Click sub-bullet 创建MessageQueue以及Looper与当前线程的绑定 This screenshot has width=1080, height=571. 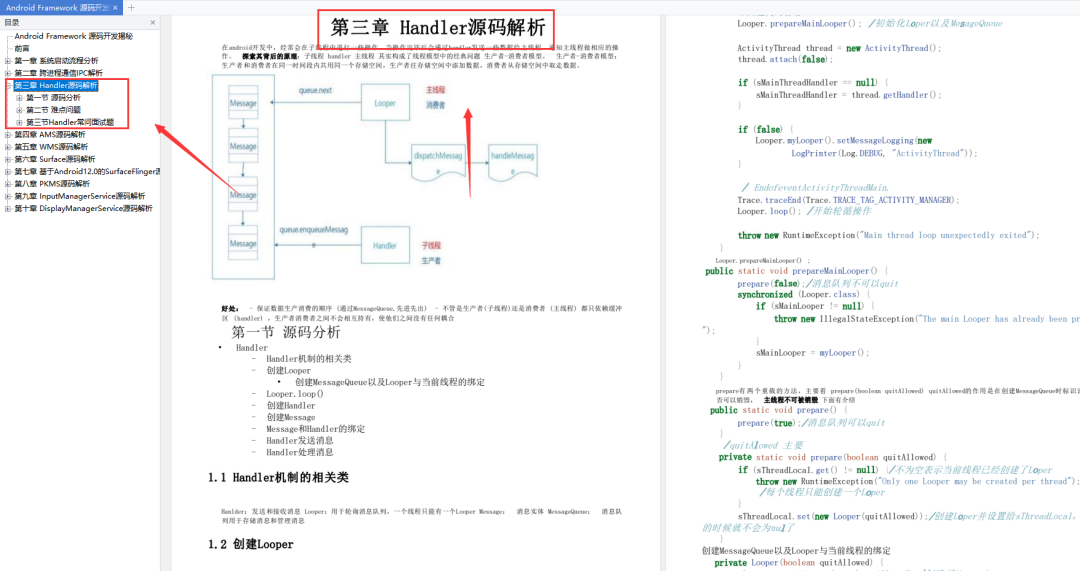[390, 382]
